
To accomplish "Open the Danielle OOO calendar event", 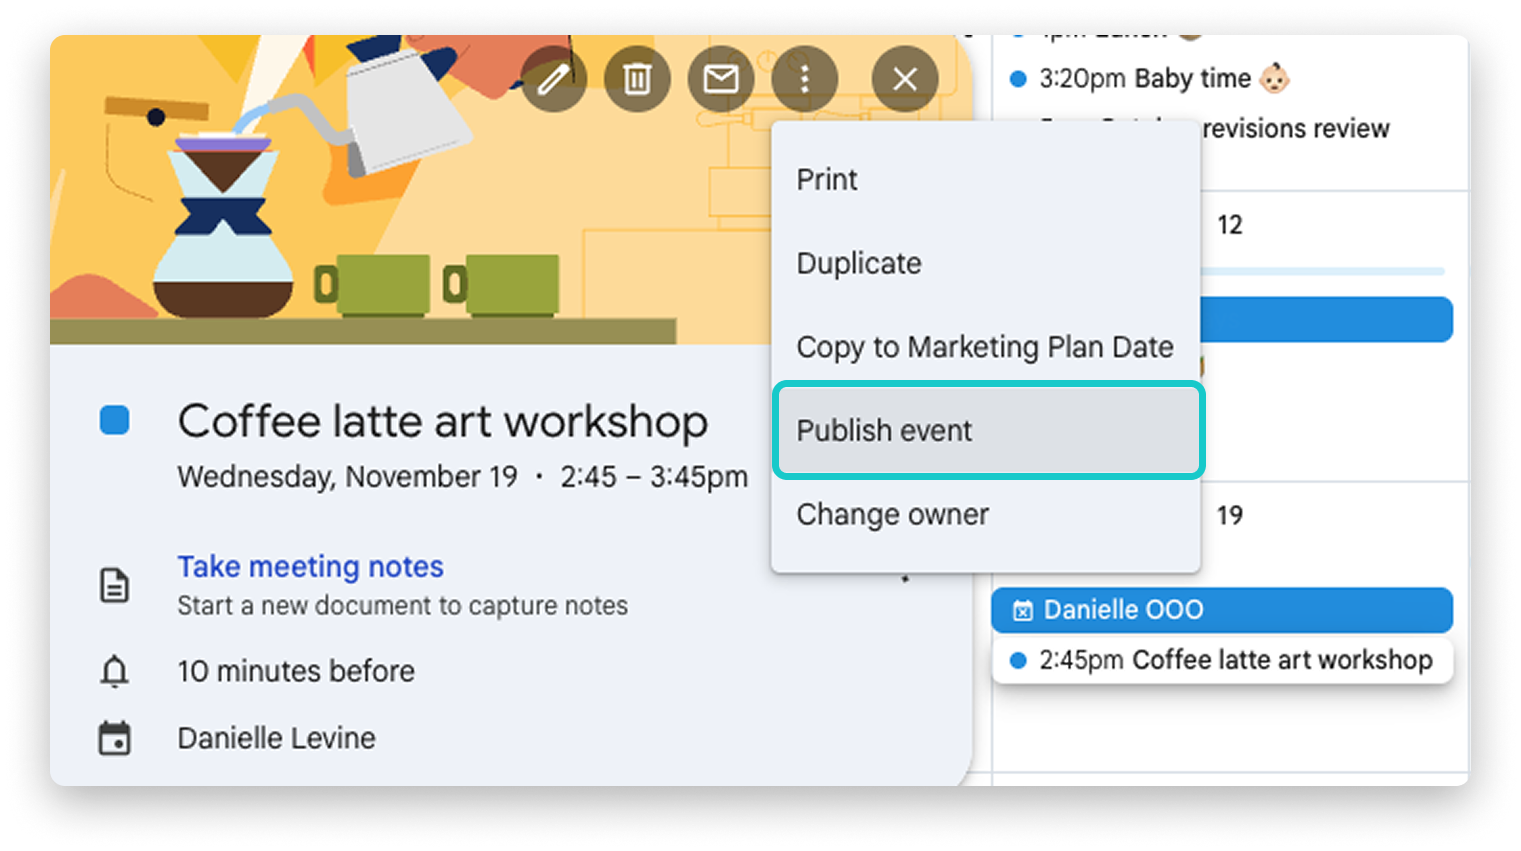I will point(1220,610).
